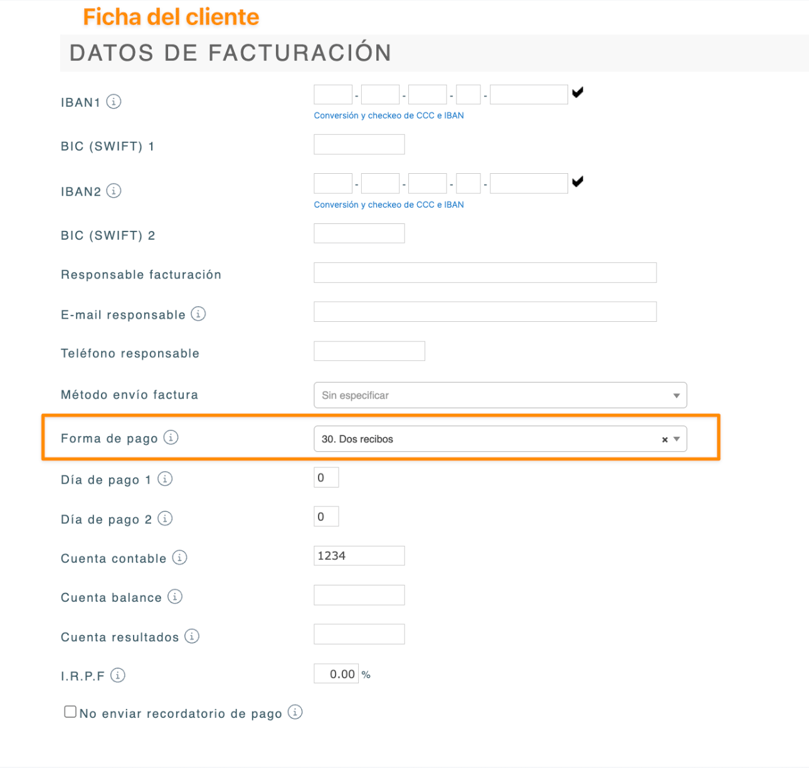Open Conversión y checkeo link under IBAN1
The image size is (809, 768).
pos(389,116)
